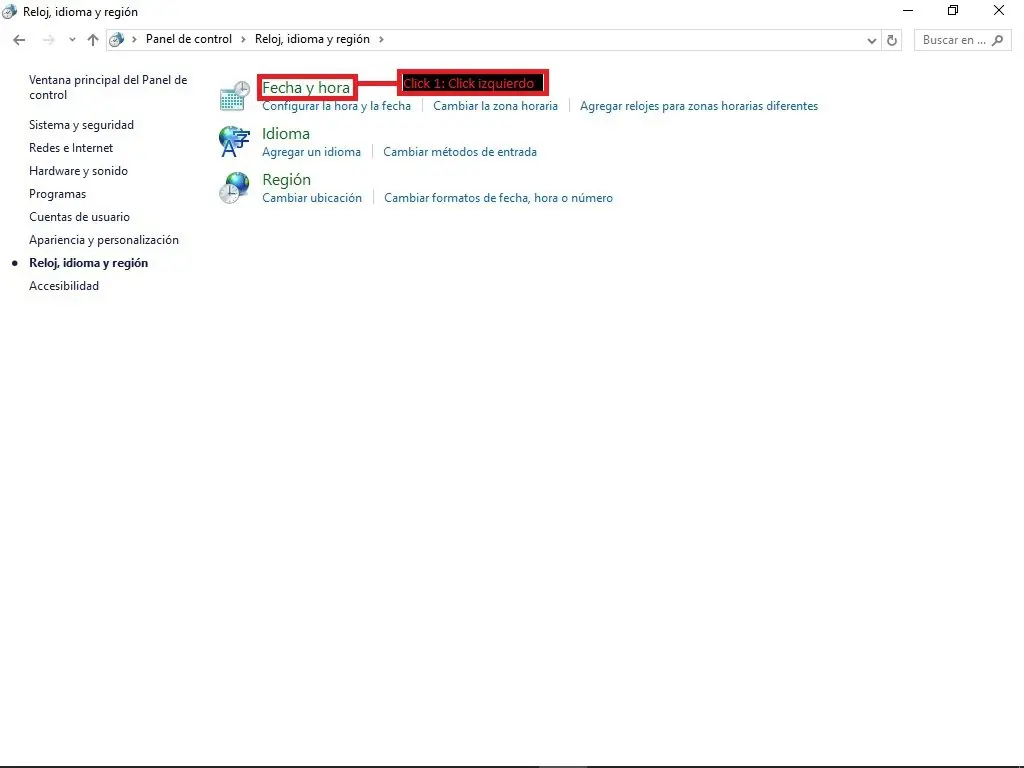The image size is (1024, 768).
Task: Select Cambiar métodos de entrada
Action: click(460, 152)
